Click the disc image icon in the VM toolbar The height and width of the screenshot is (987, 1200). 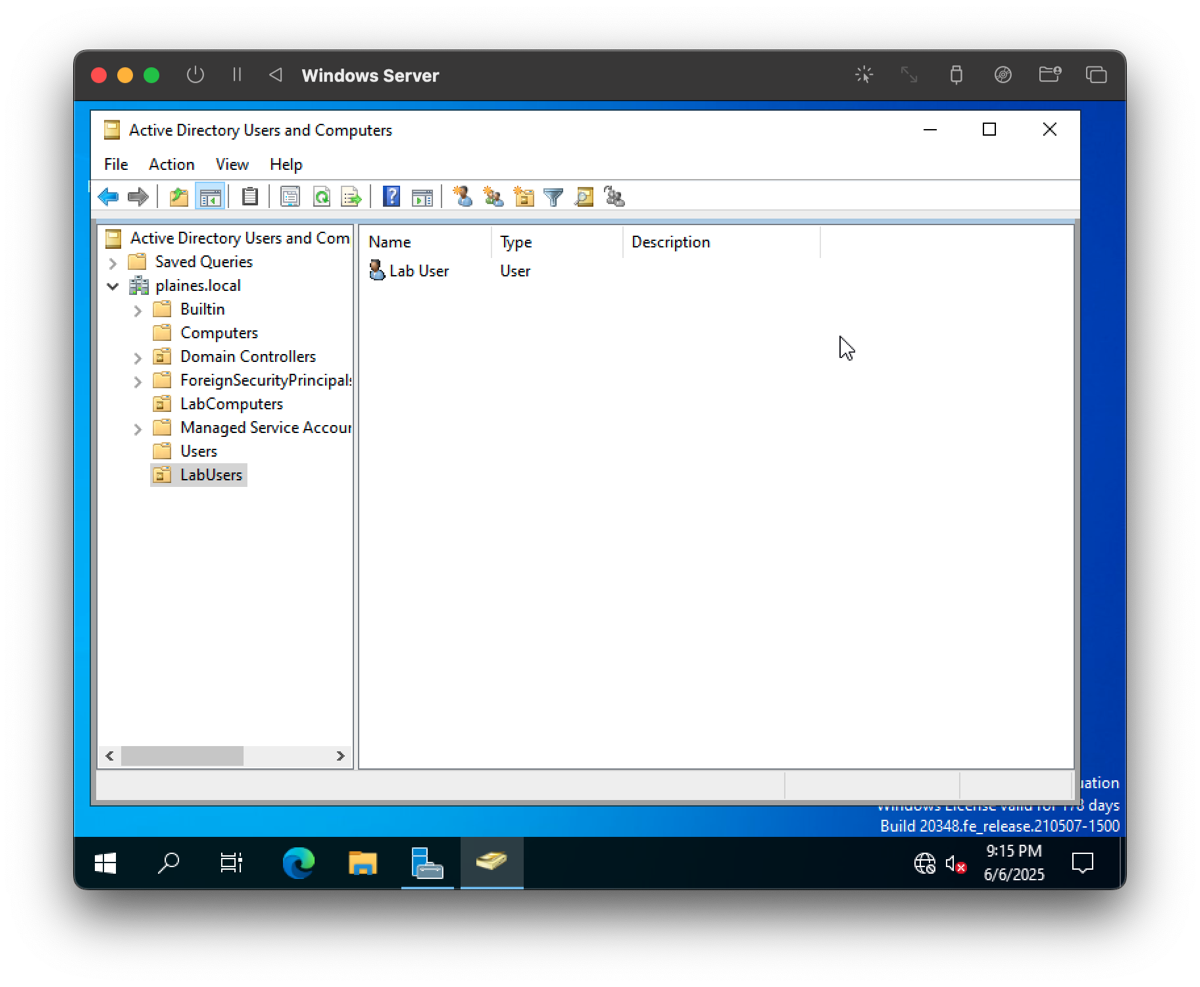click(x=1003, y=75)
